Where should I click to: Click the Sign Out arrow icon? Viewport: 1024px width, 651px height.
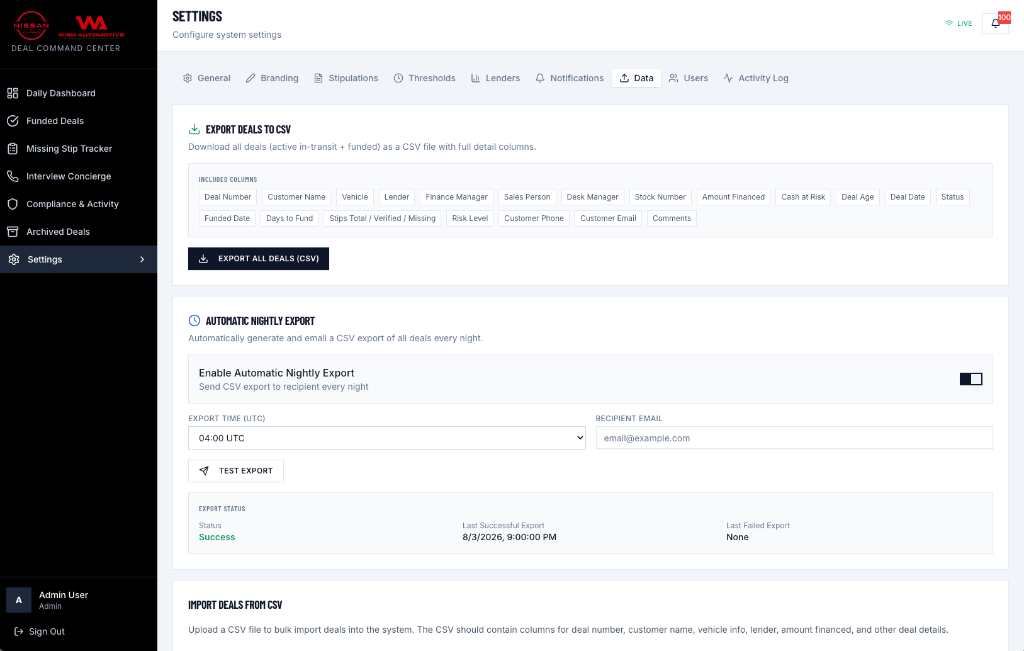(19, 631)
